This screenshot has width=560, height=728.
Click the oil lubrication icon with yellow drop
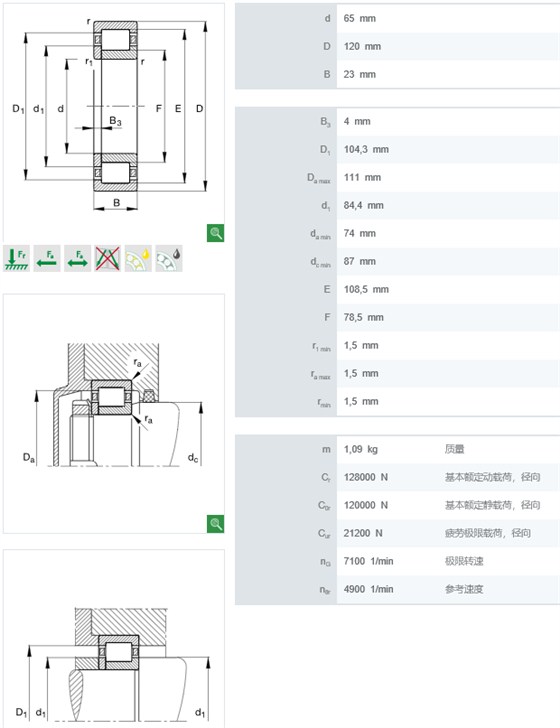138,259
